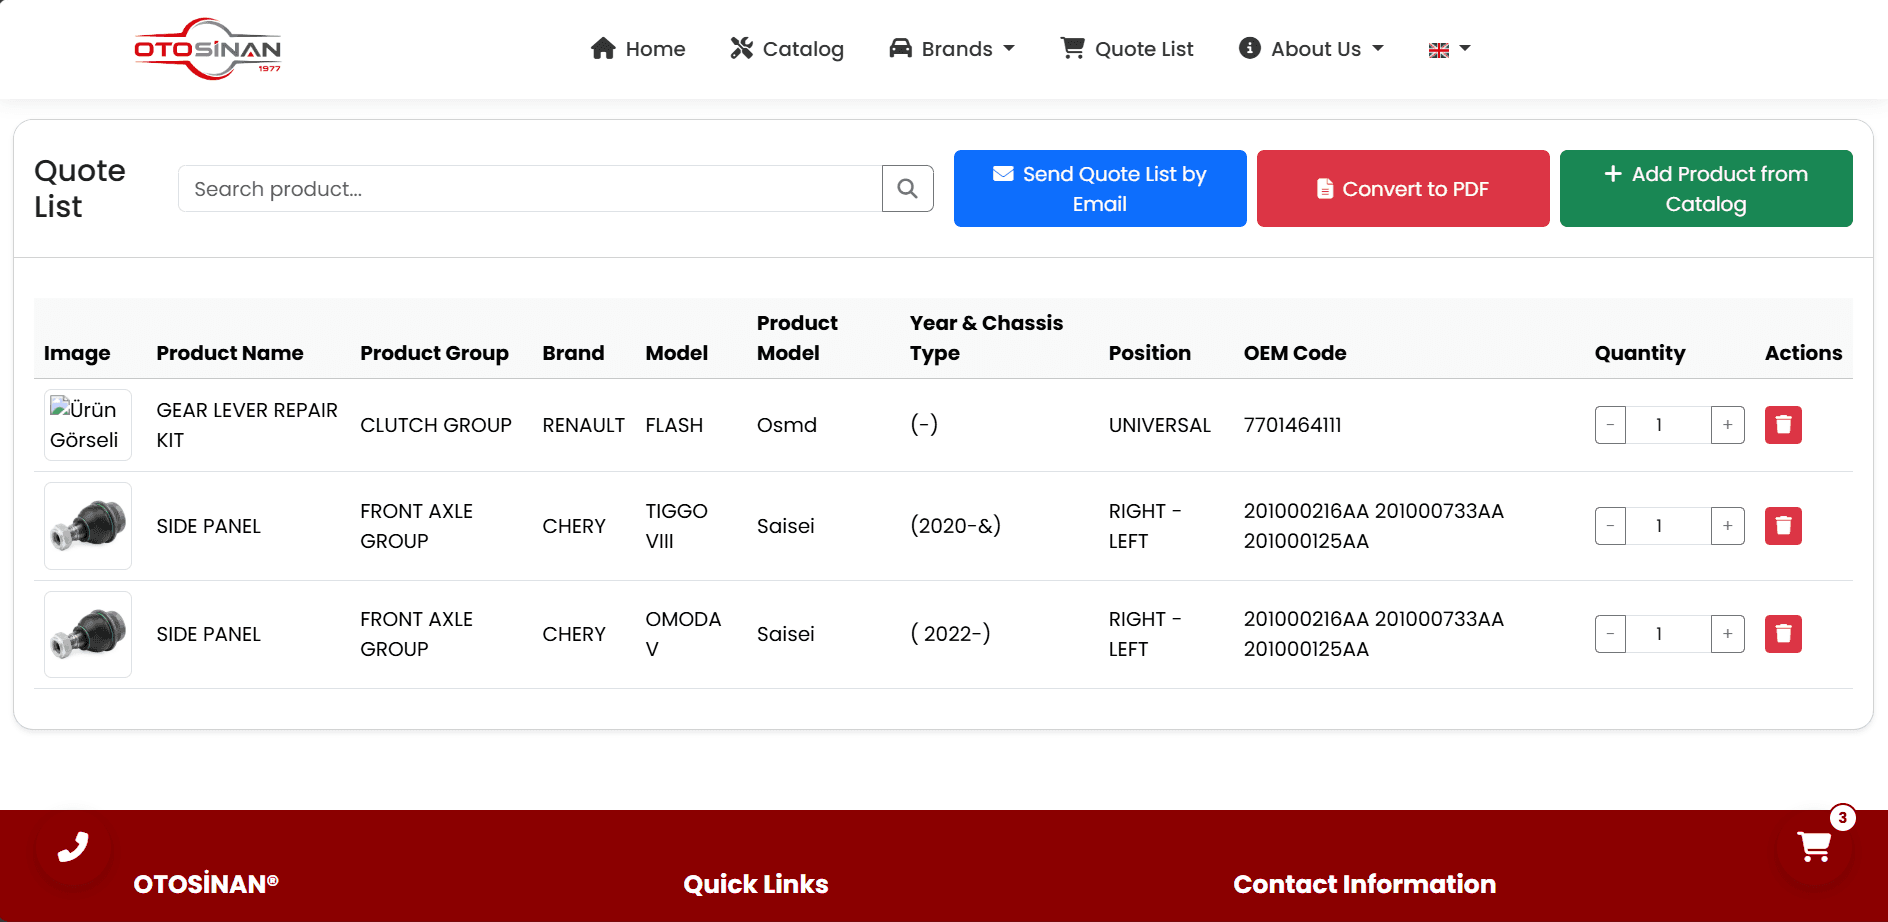Click the OTOSINAN logo
1888x922 pixels.
pyautogui.click(x=208, y=48)
